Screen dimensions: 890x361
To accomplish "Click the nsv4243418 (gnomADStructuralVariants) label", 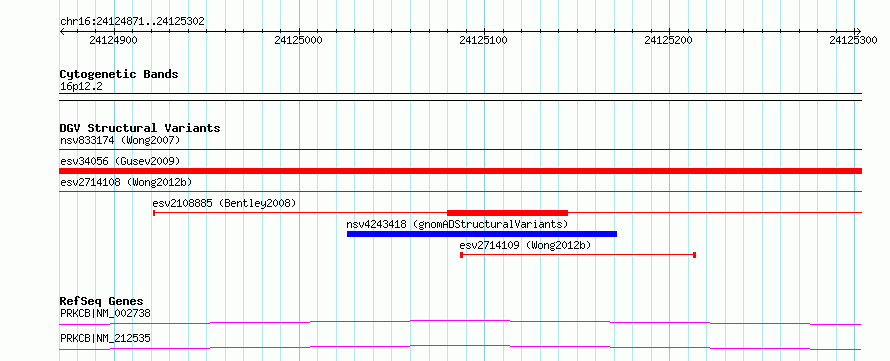I will 457,224.
